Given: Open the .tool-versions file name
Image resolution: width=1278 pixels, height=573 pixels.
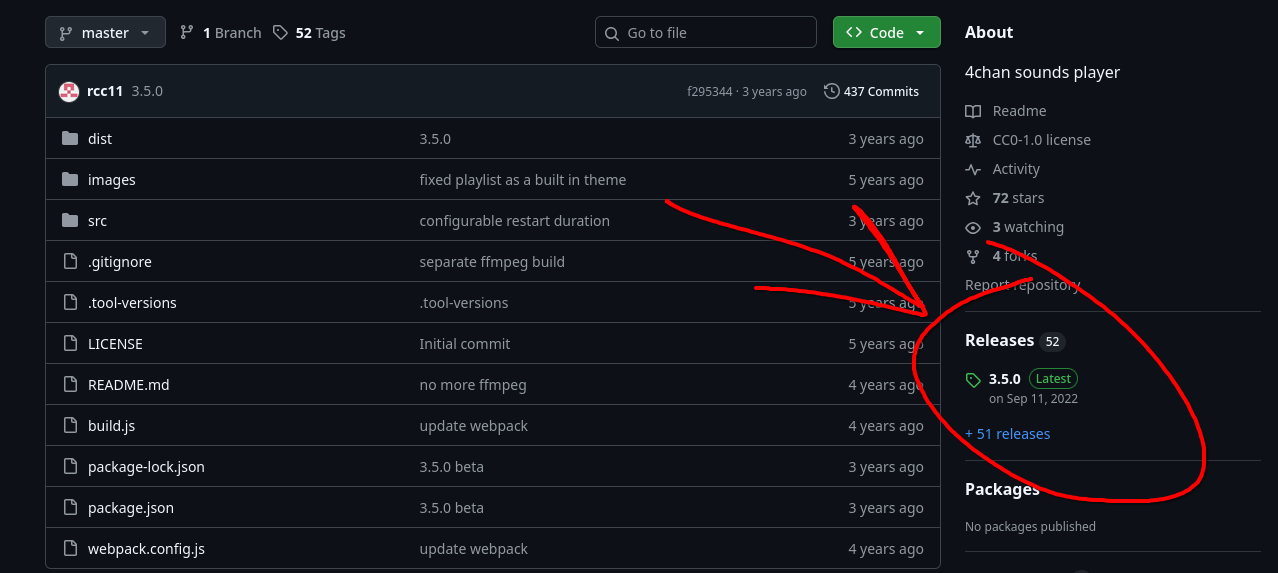Looking at the screenshot, I should click(132, 303).
